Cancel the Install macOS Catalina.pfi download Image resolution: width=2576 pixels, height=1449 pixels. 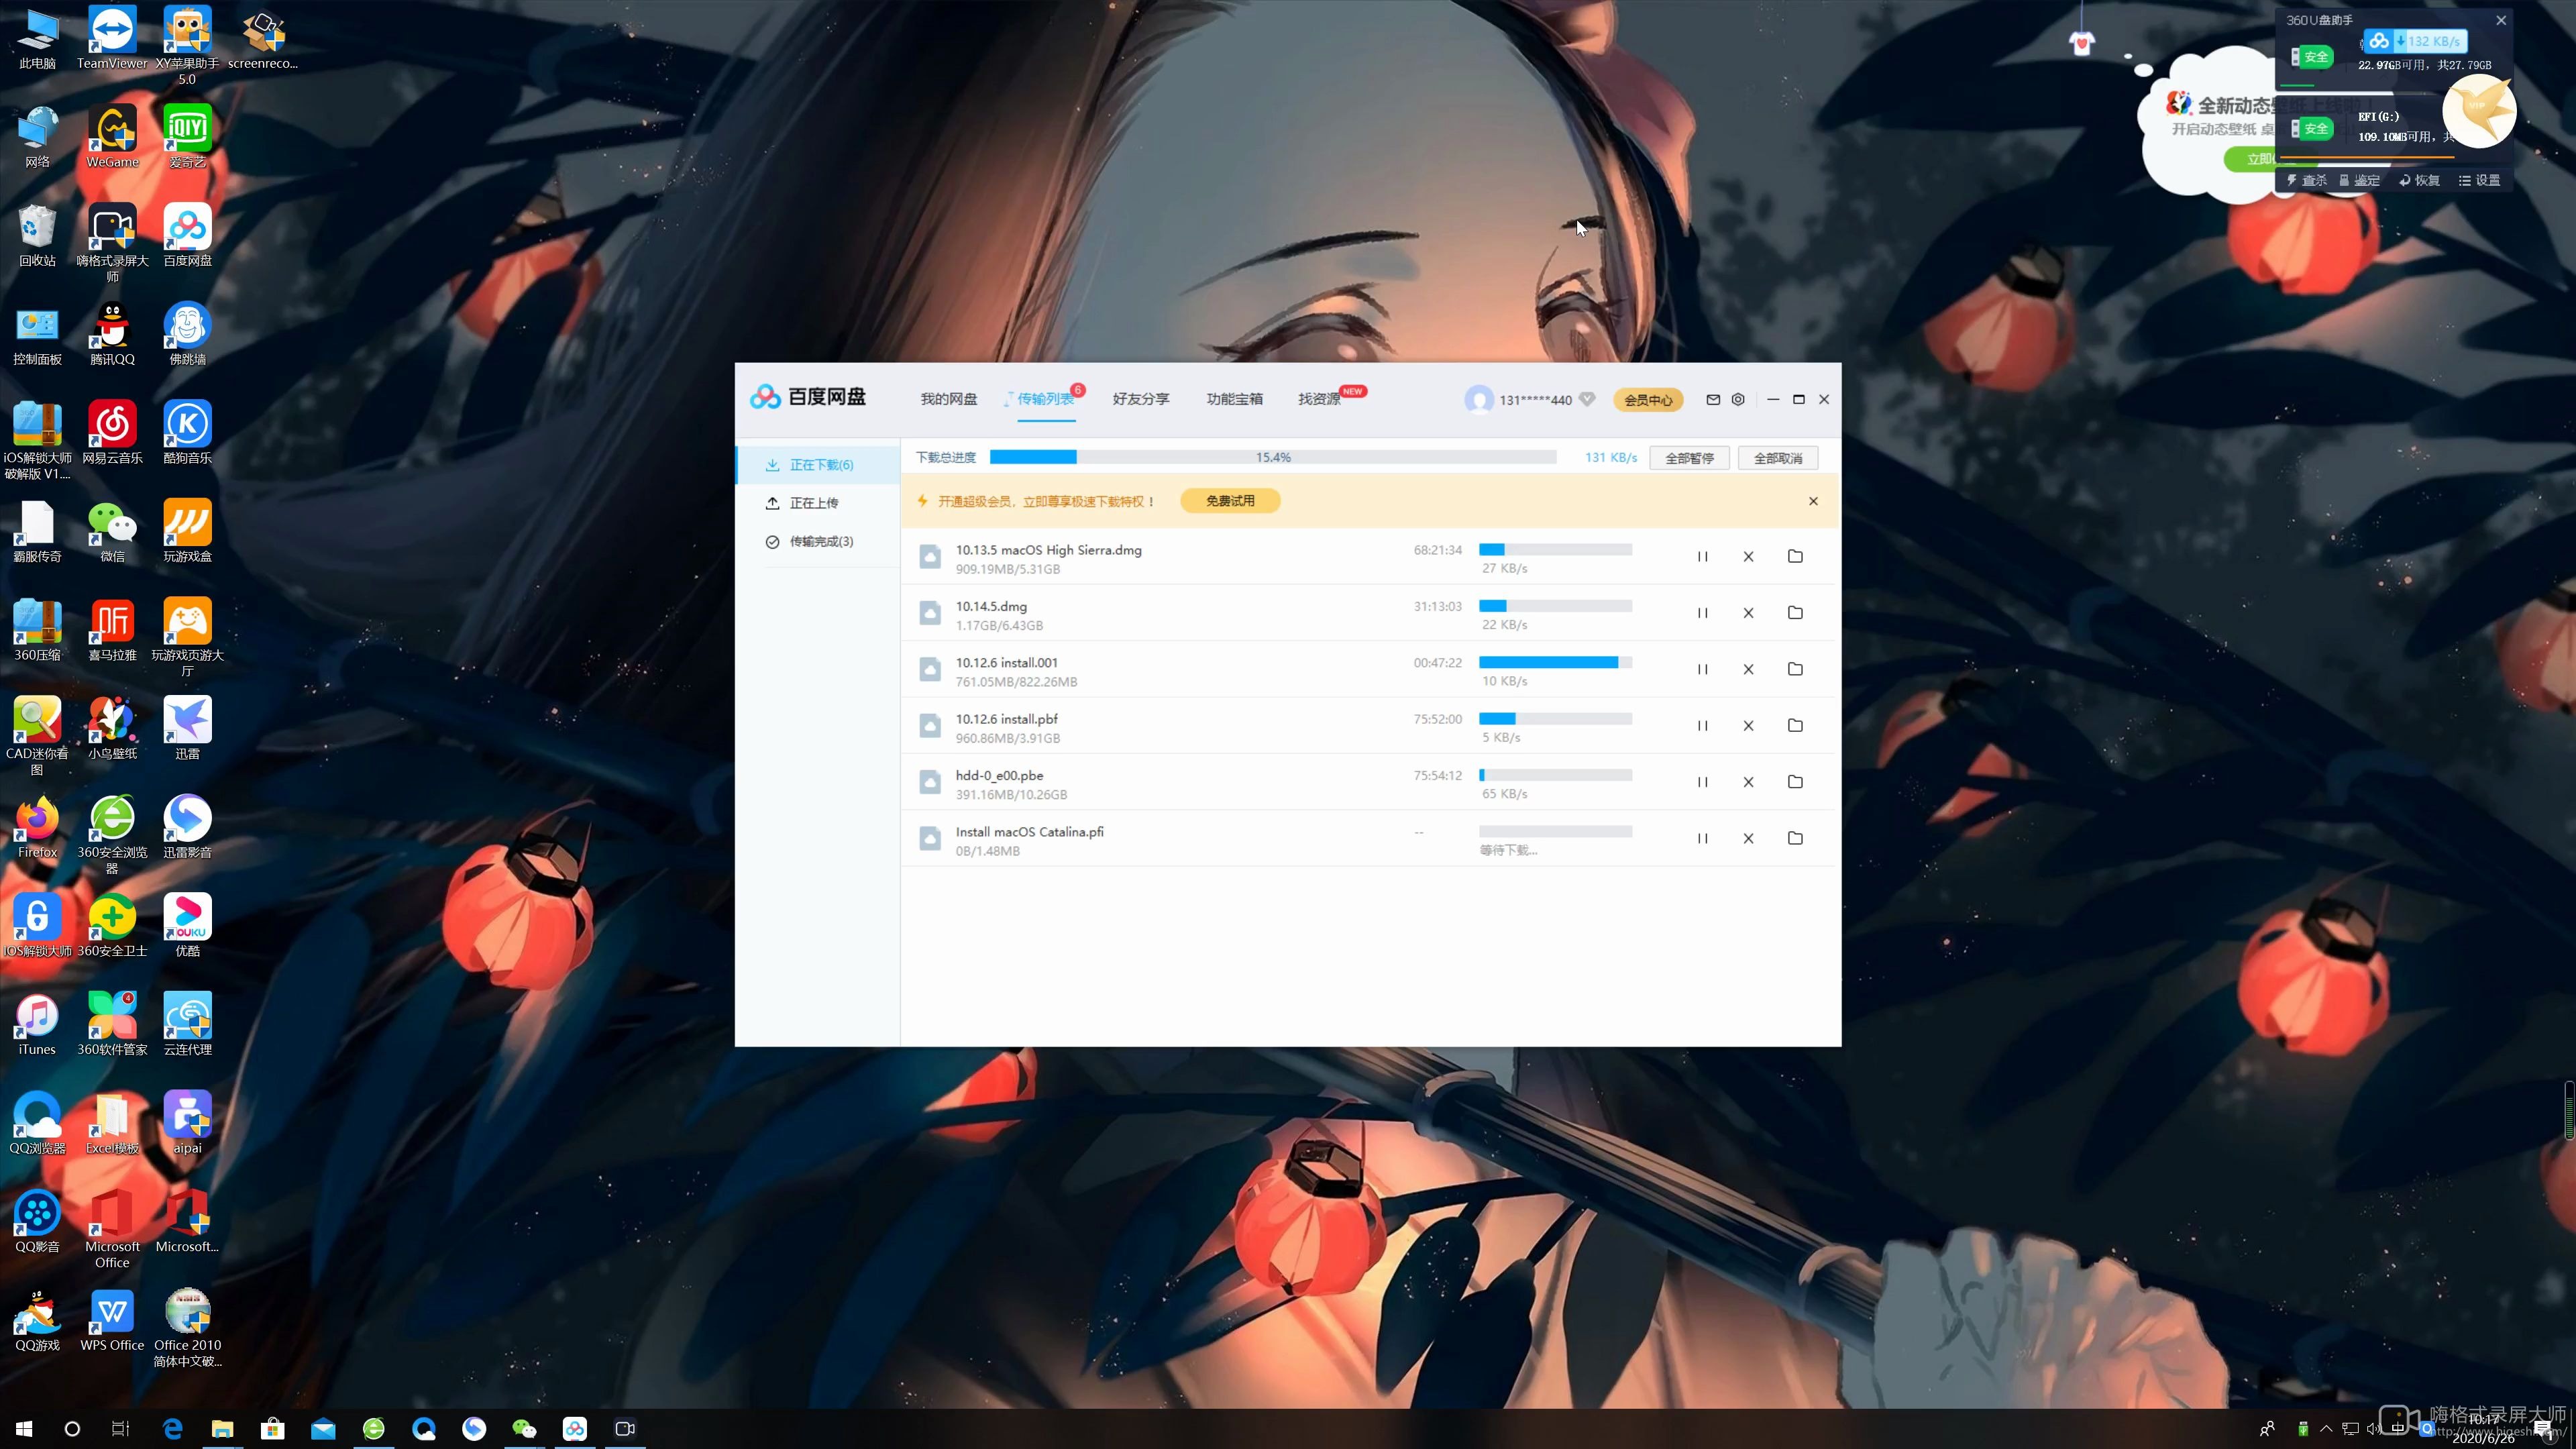(1748, 839)
